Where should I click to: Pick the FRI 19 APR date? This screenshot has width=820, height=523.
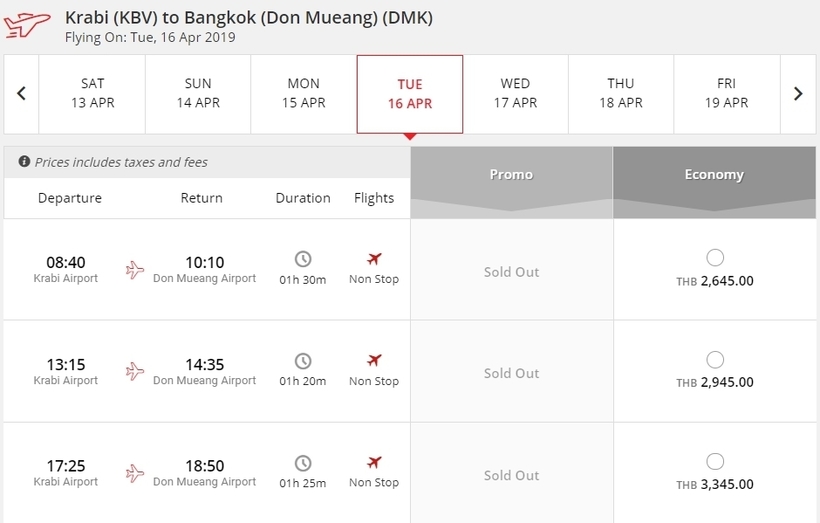(727, 94)
